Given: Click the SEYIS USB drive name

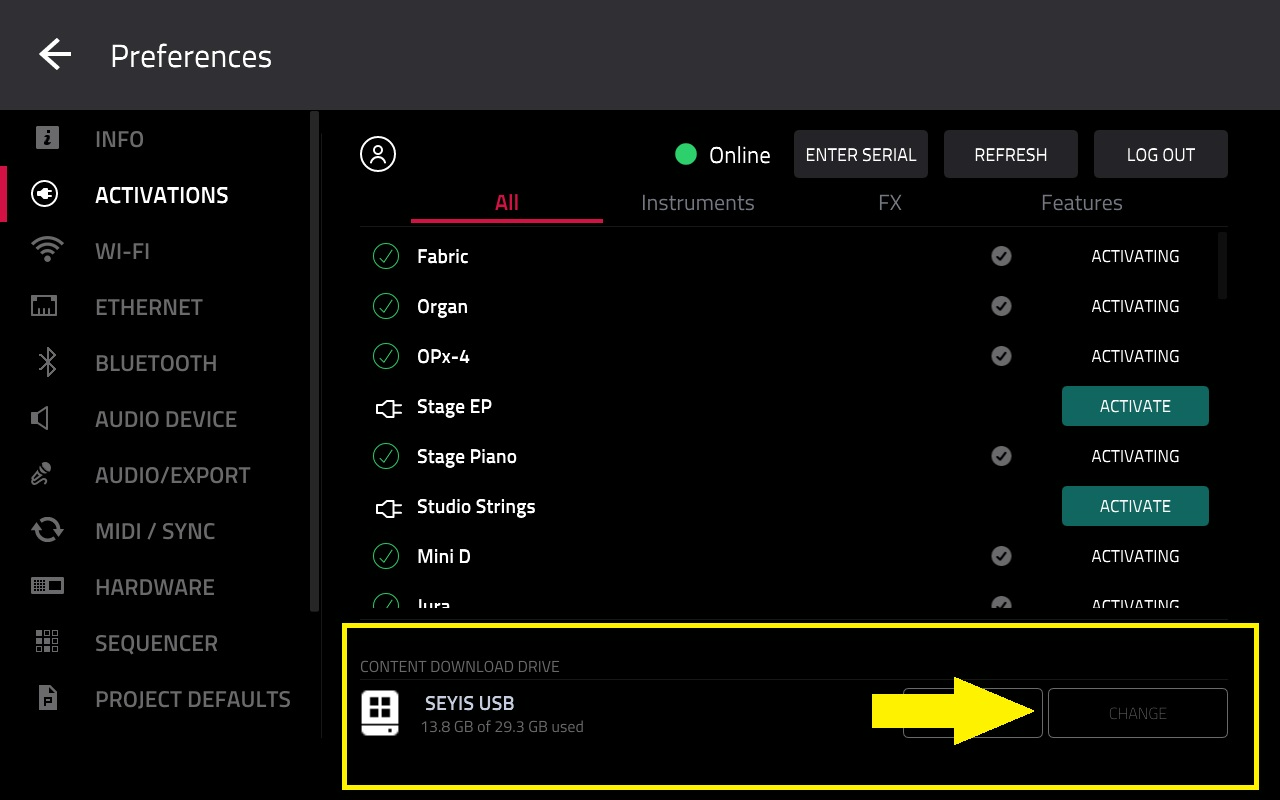Looking at the screenshot, I should 470,703.
